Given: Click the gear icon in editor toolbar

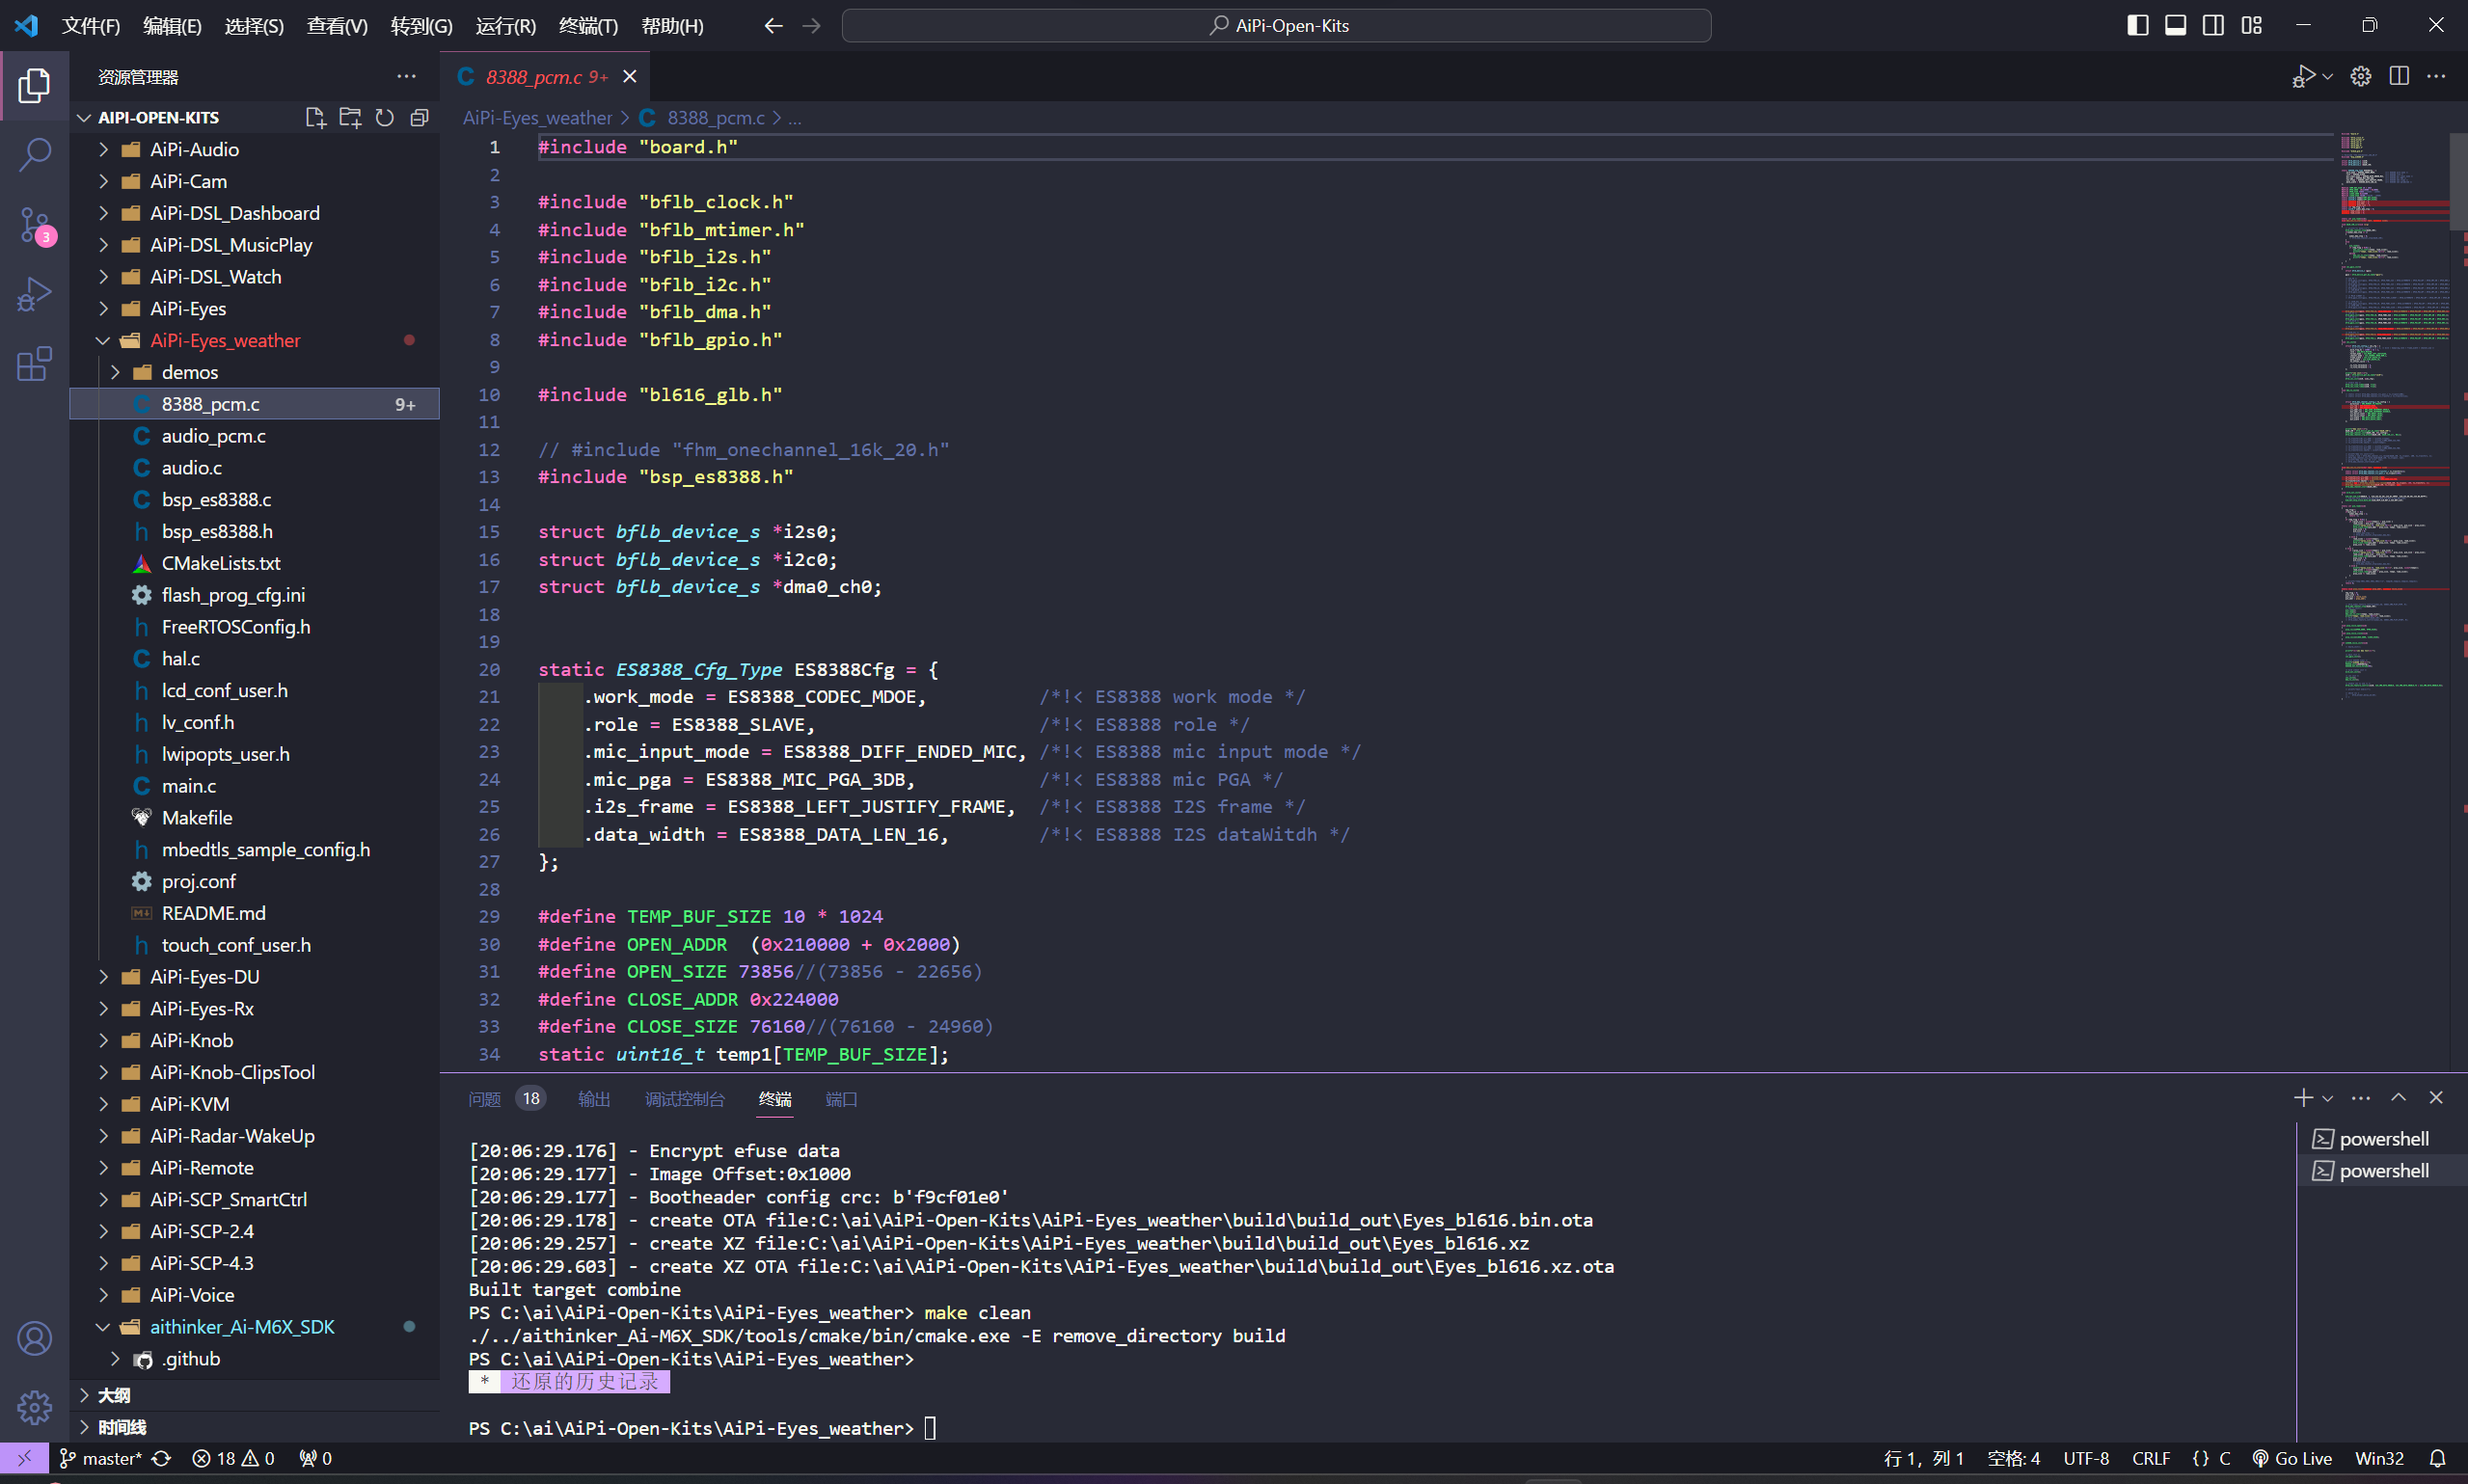Looking at the screenshot, I should pos(2361,77).
